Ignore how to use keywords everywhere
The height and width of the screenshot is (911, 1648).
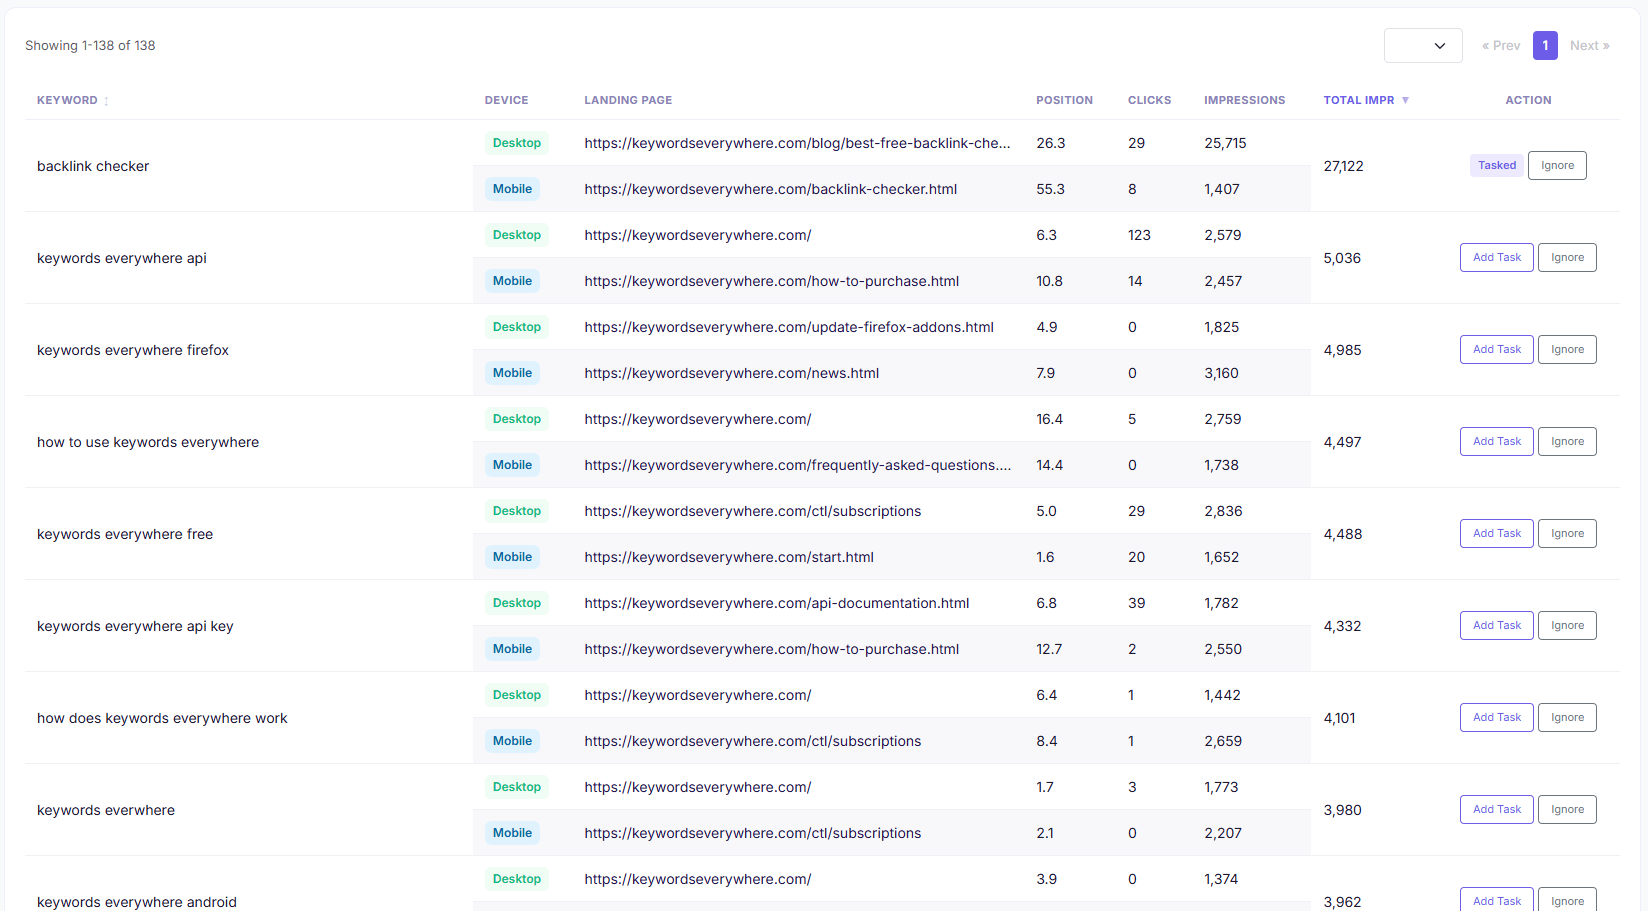(1567, 441)
